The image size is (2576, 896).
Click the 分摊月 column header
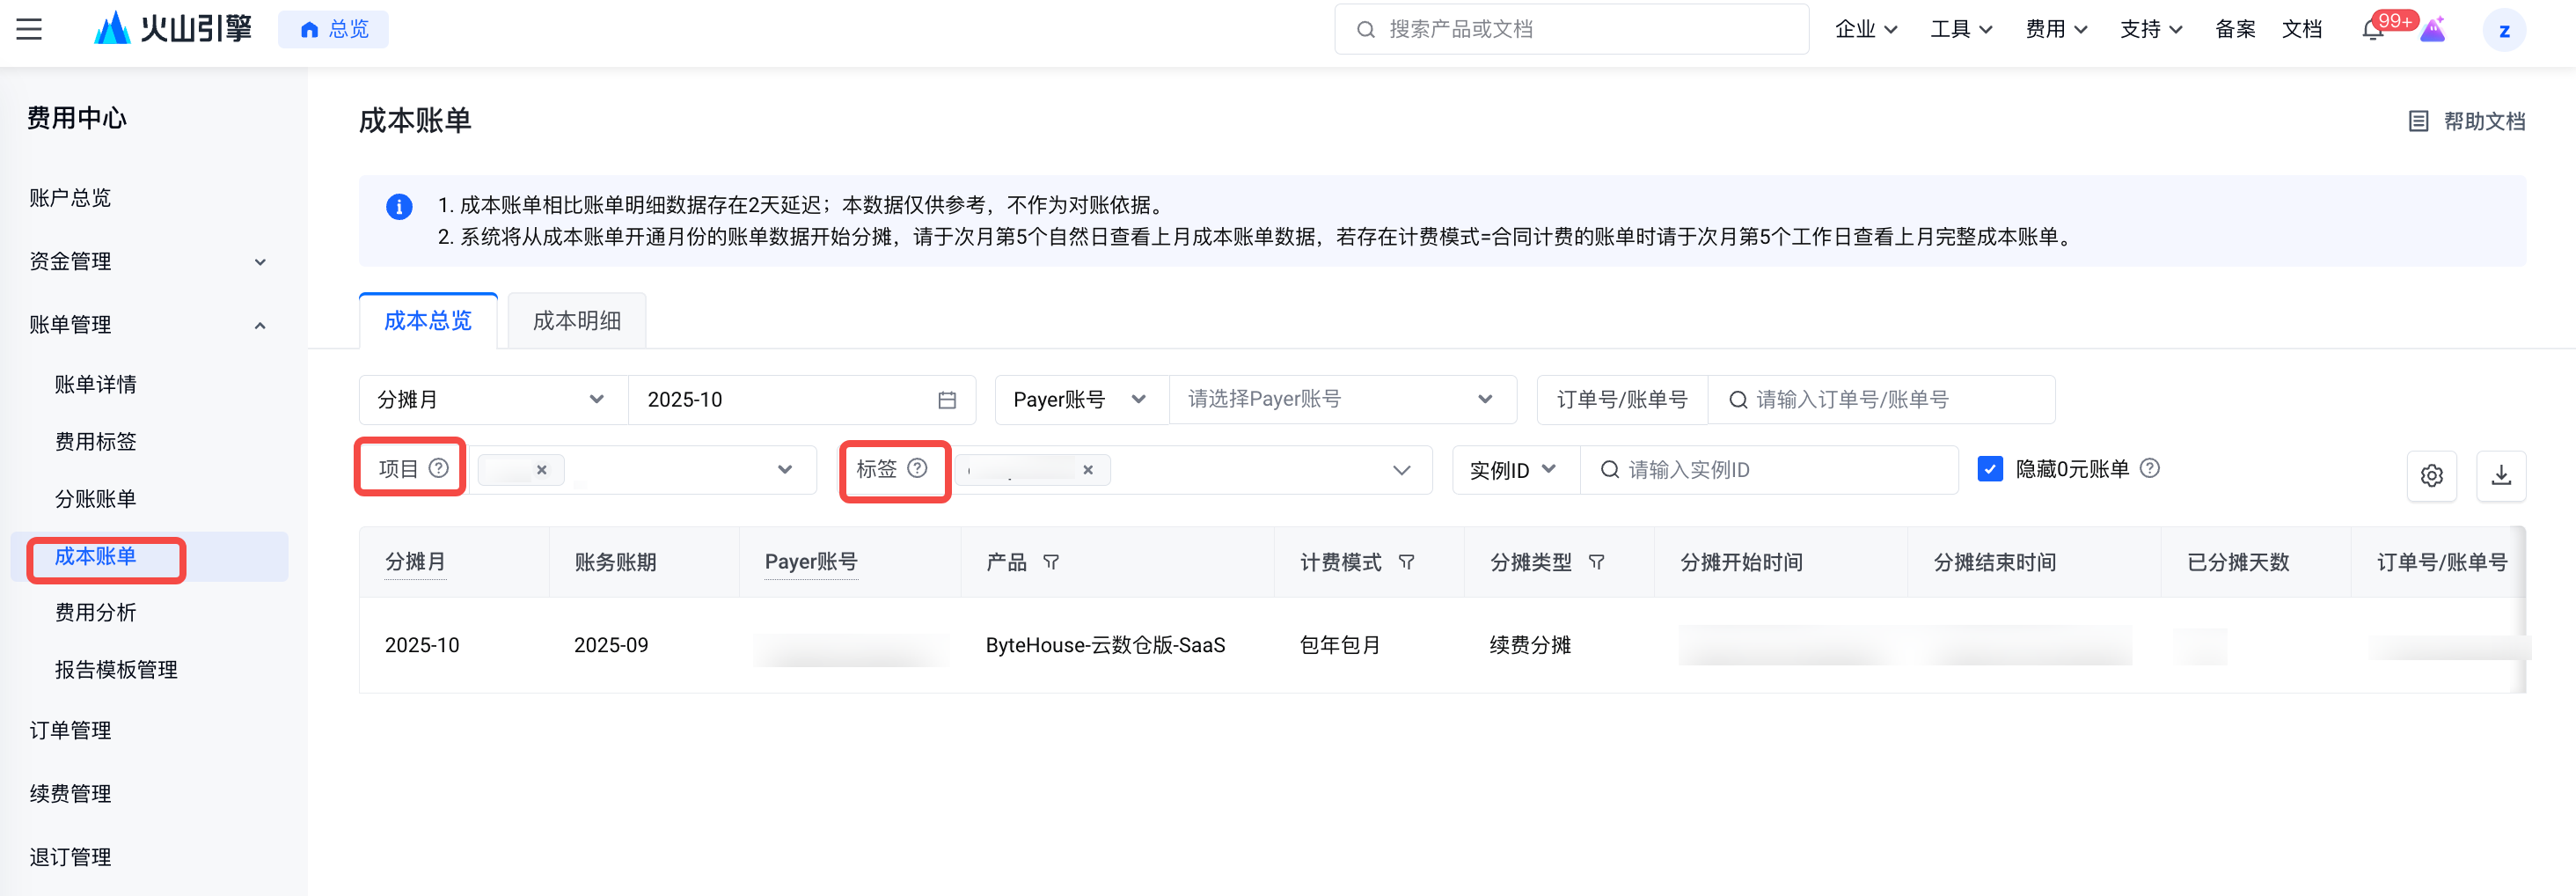click(415, 562)
